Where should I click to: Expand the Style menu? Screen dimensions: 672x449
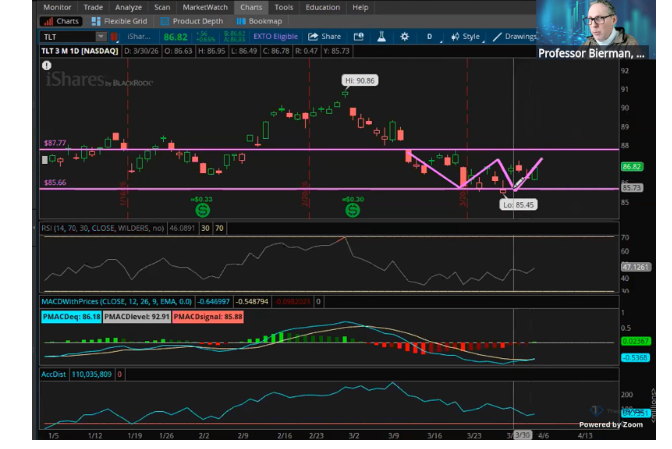(x=466, y=37)
